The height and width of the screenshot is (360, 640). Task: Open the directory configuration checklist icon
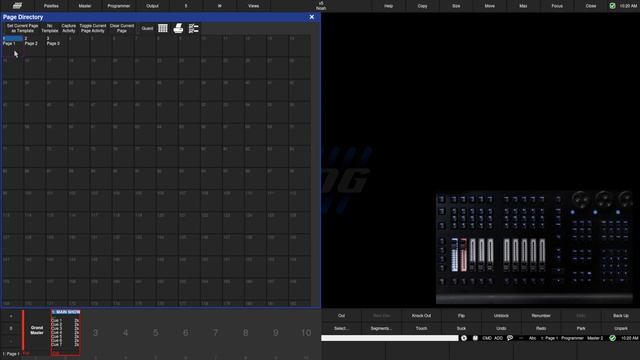point(194,28)
